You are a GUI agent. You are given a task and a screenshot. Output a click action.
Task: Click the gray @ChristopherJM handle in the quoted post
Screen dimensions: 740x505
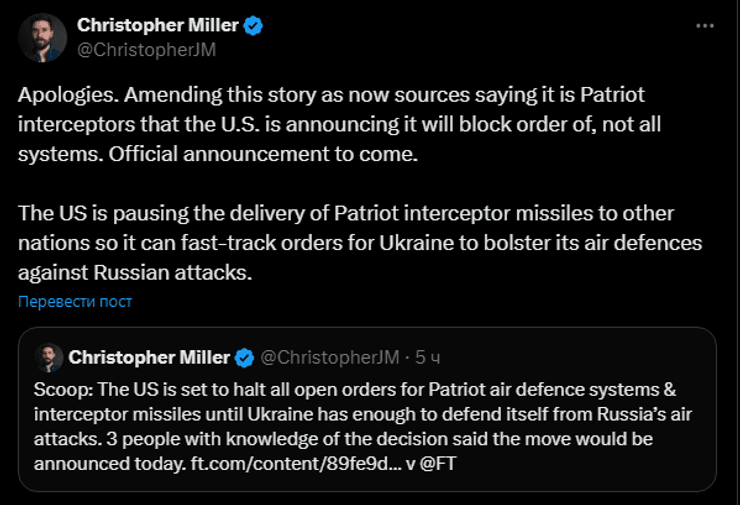coord(330,357)
